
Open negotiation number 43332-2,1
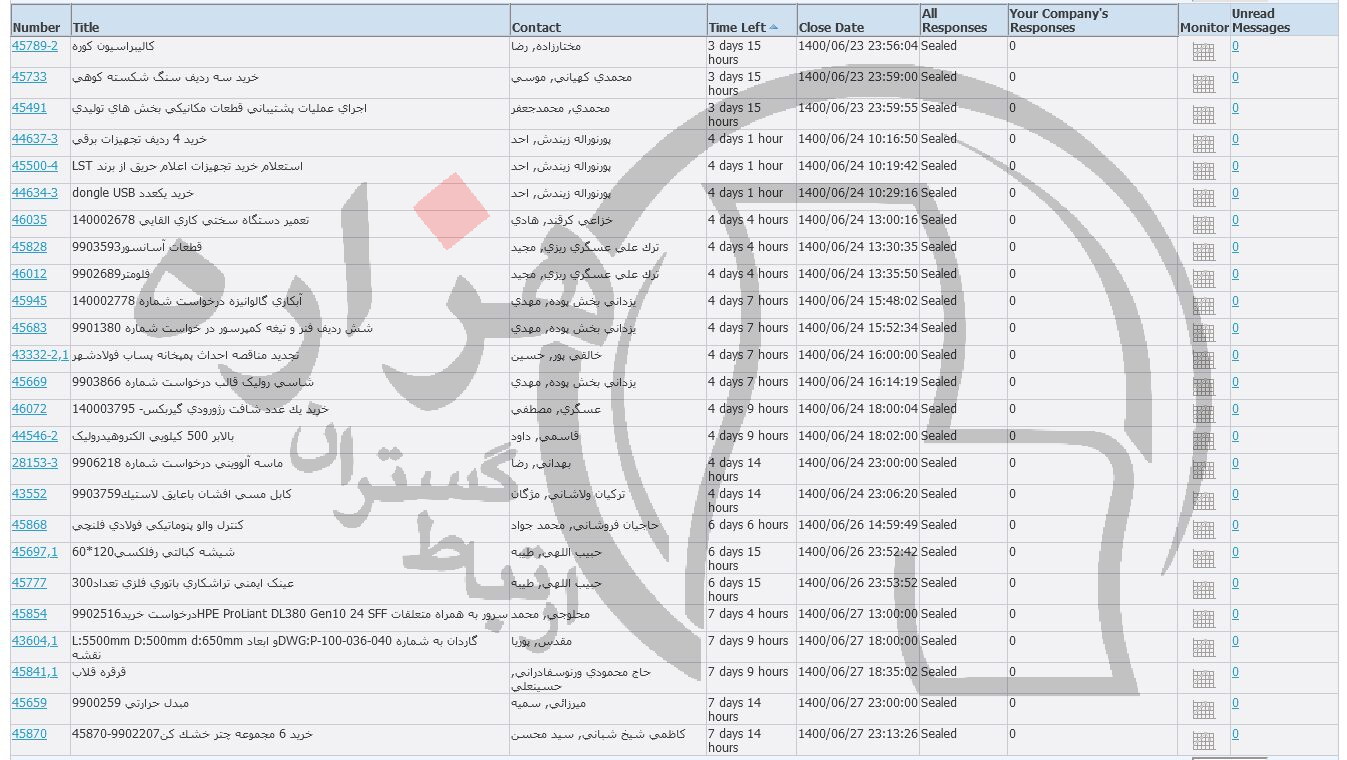click(40, 355)
